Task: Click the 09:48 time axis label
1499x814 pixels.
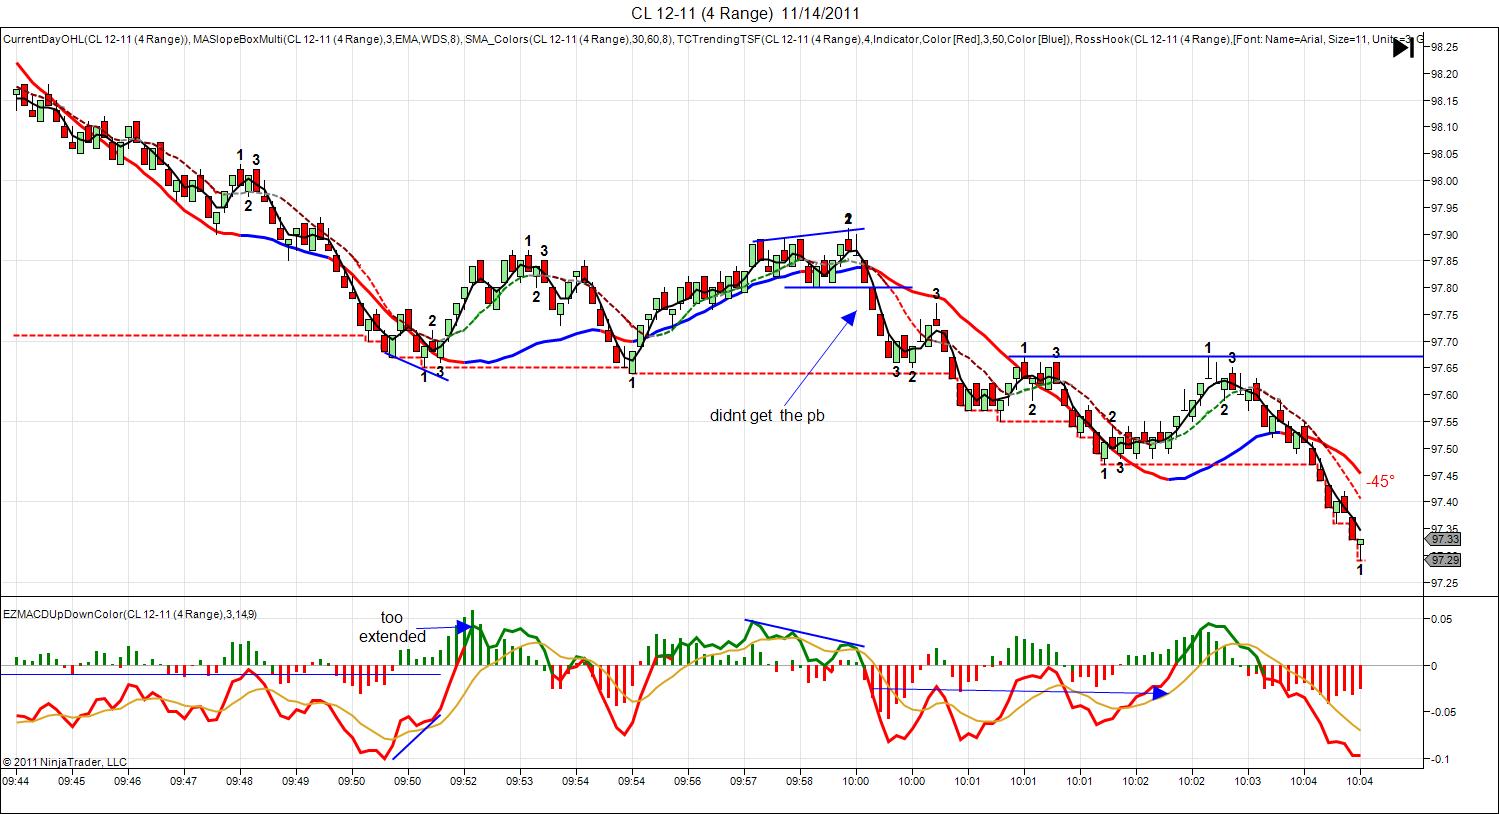Action: (x=240, y=780)
